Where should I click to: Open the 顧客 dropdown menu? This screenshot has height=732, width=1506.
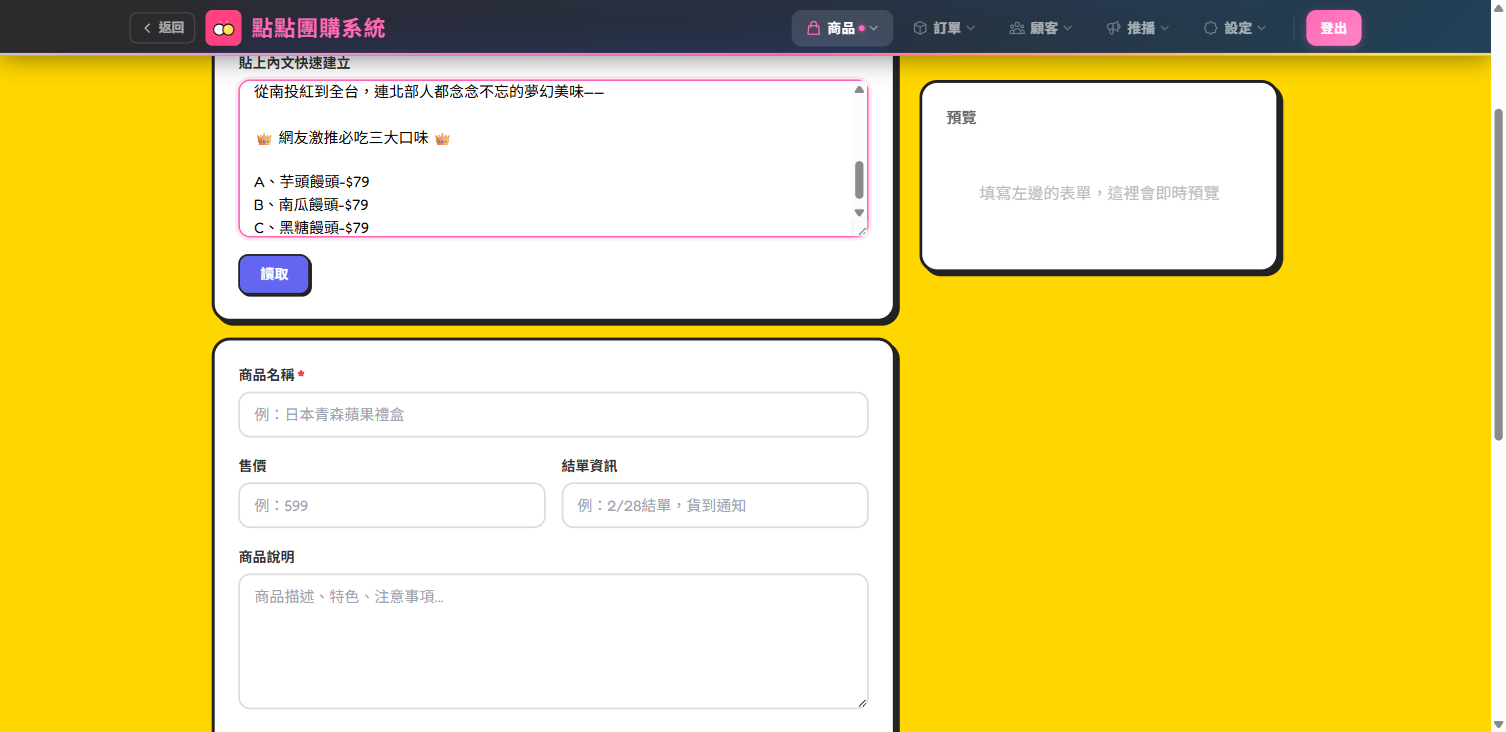pyautogui.click(x=1040, y=28)
